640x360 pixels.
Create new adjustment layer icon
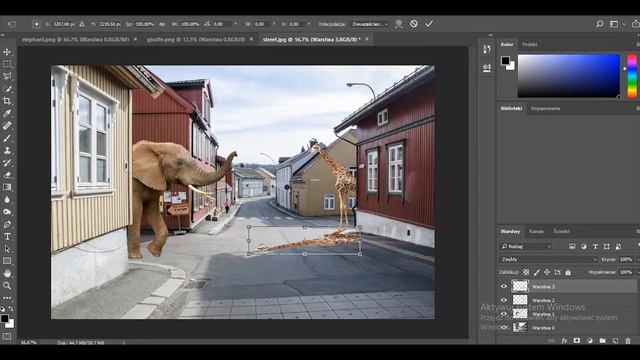589,340
